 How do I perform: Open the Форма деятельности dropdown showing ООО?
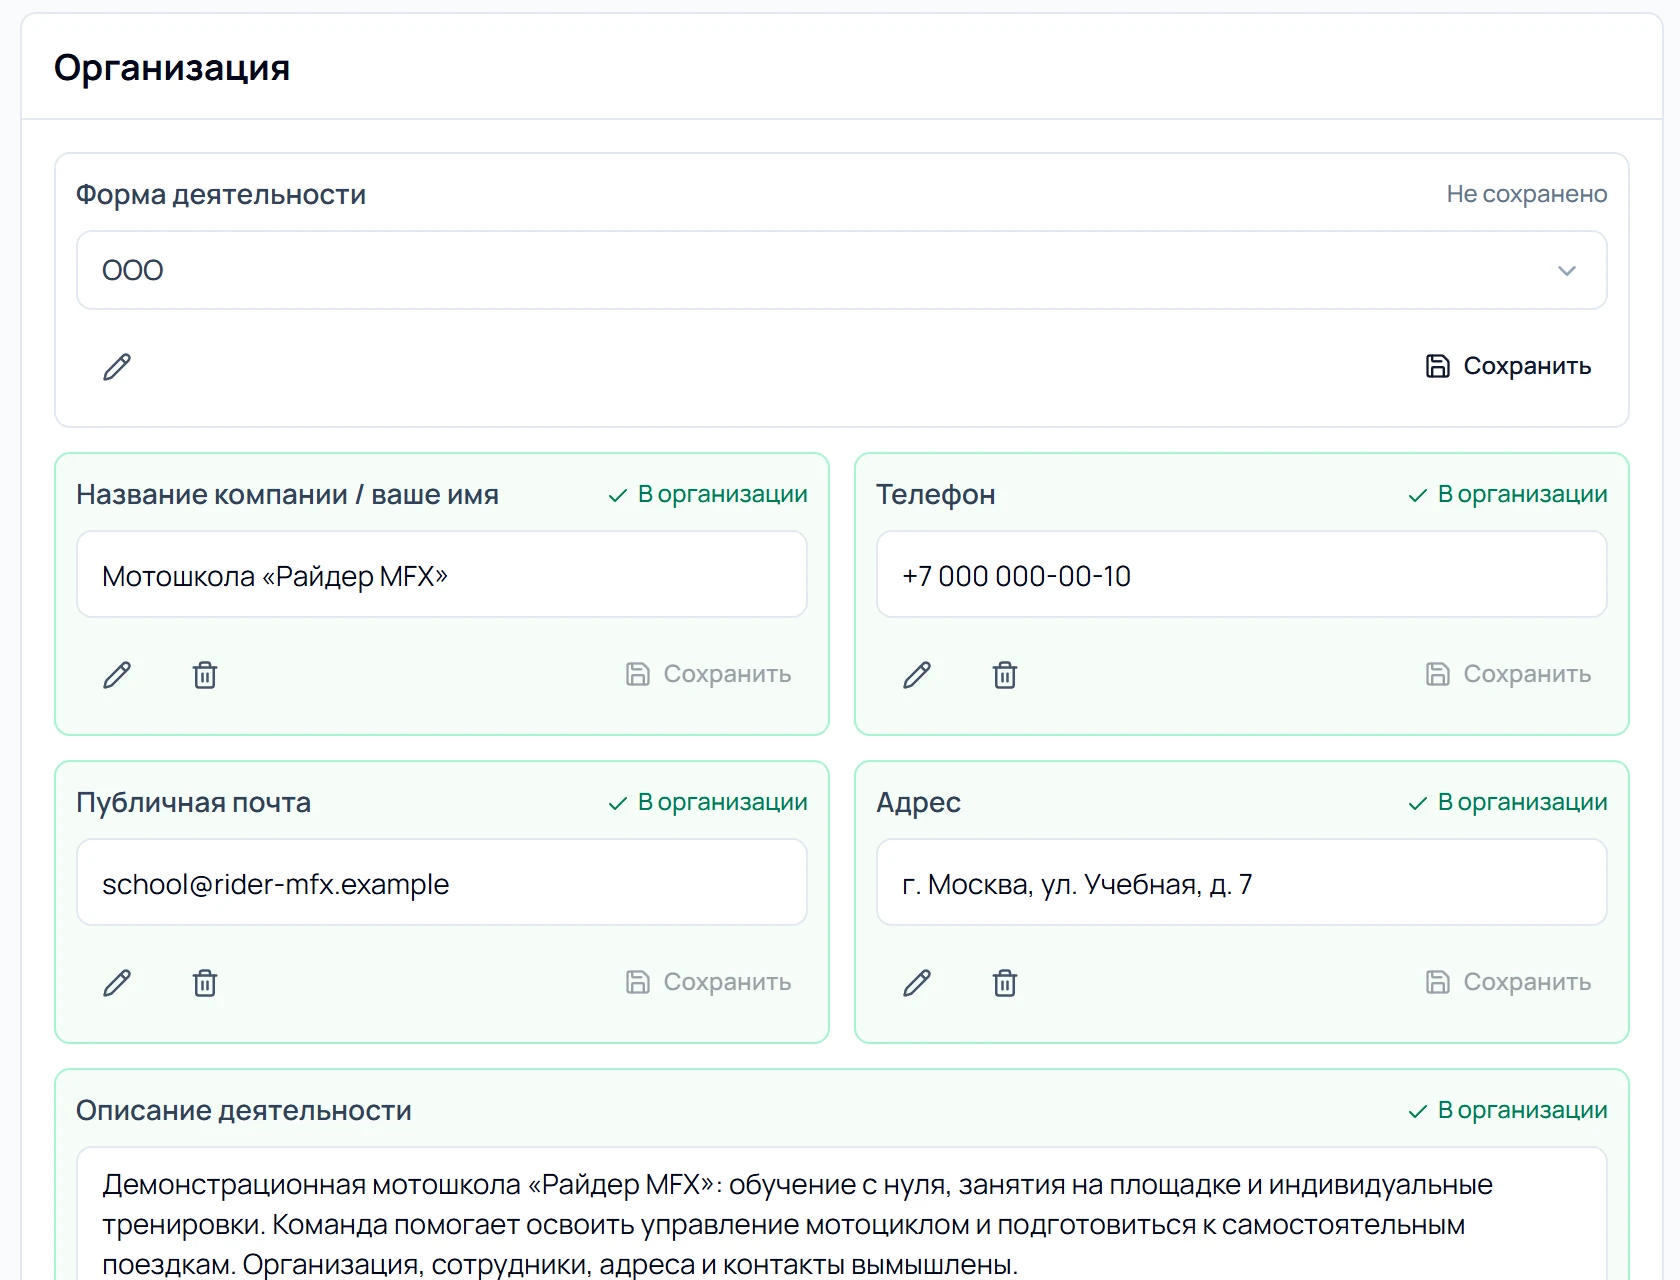842,270
